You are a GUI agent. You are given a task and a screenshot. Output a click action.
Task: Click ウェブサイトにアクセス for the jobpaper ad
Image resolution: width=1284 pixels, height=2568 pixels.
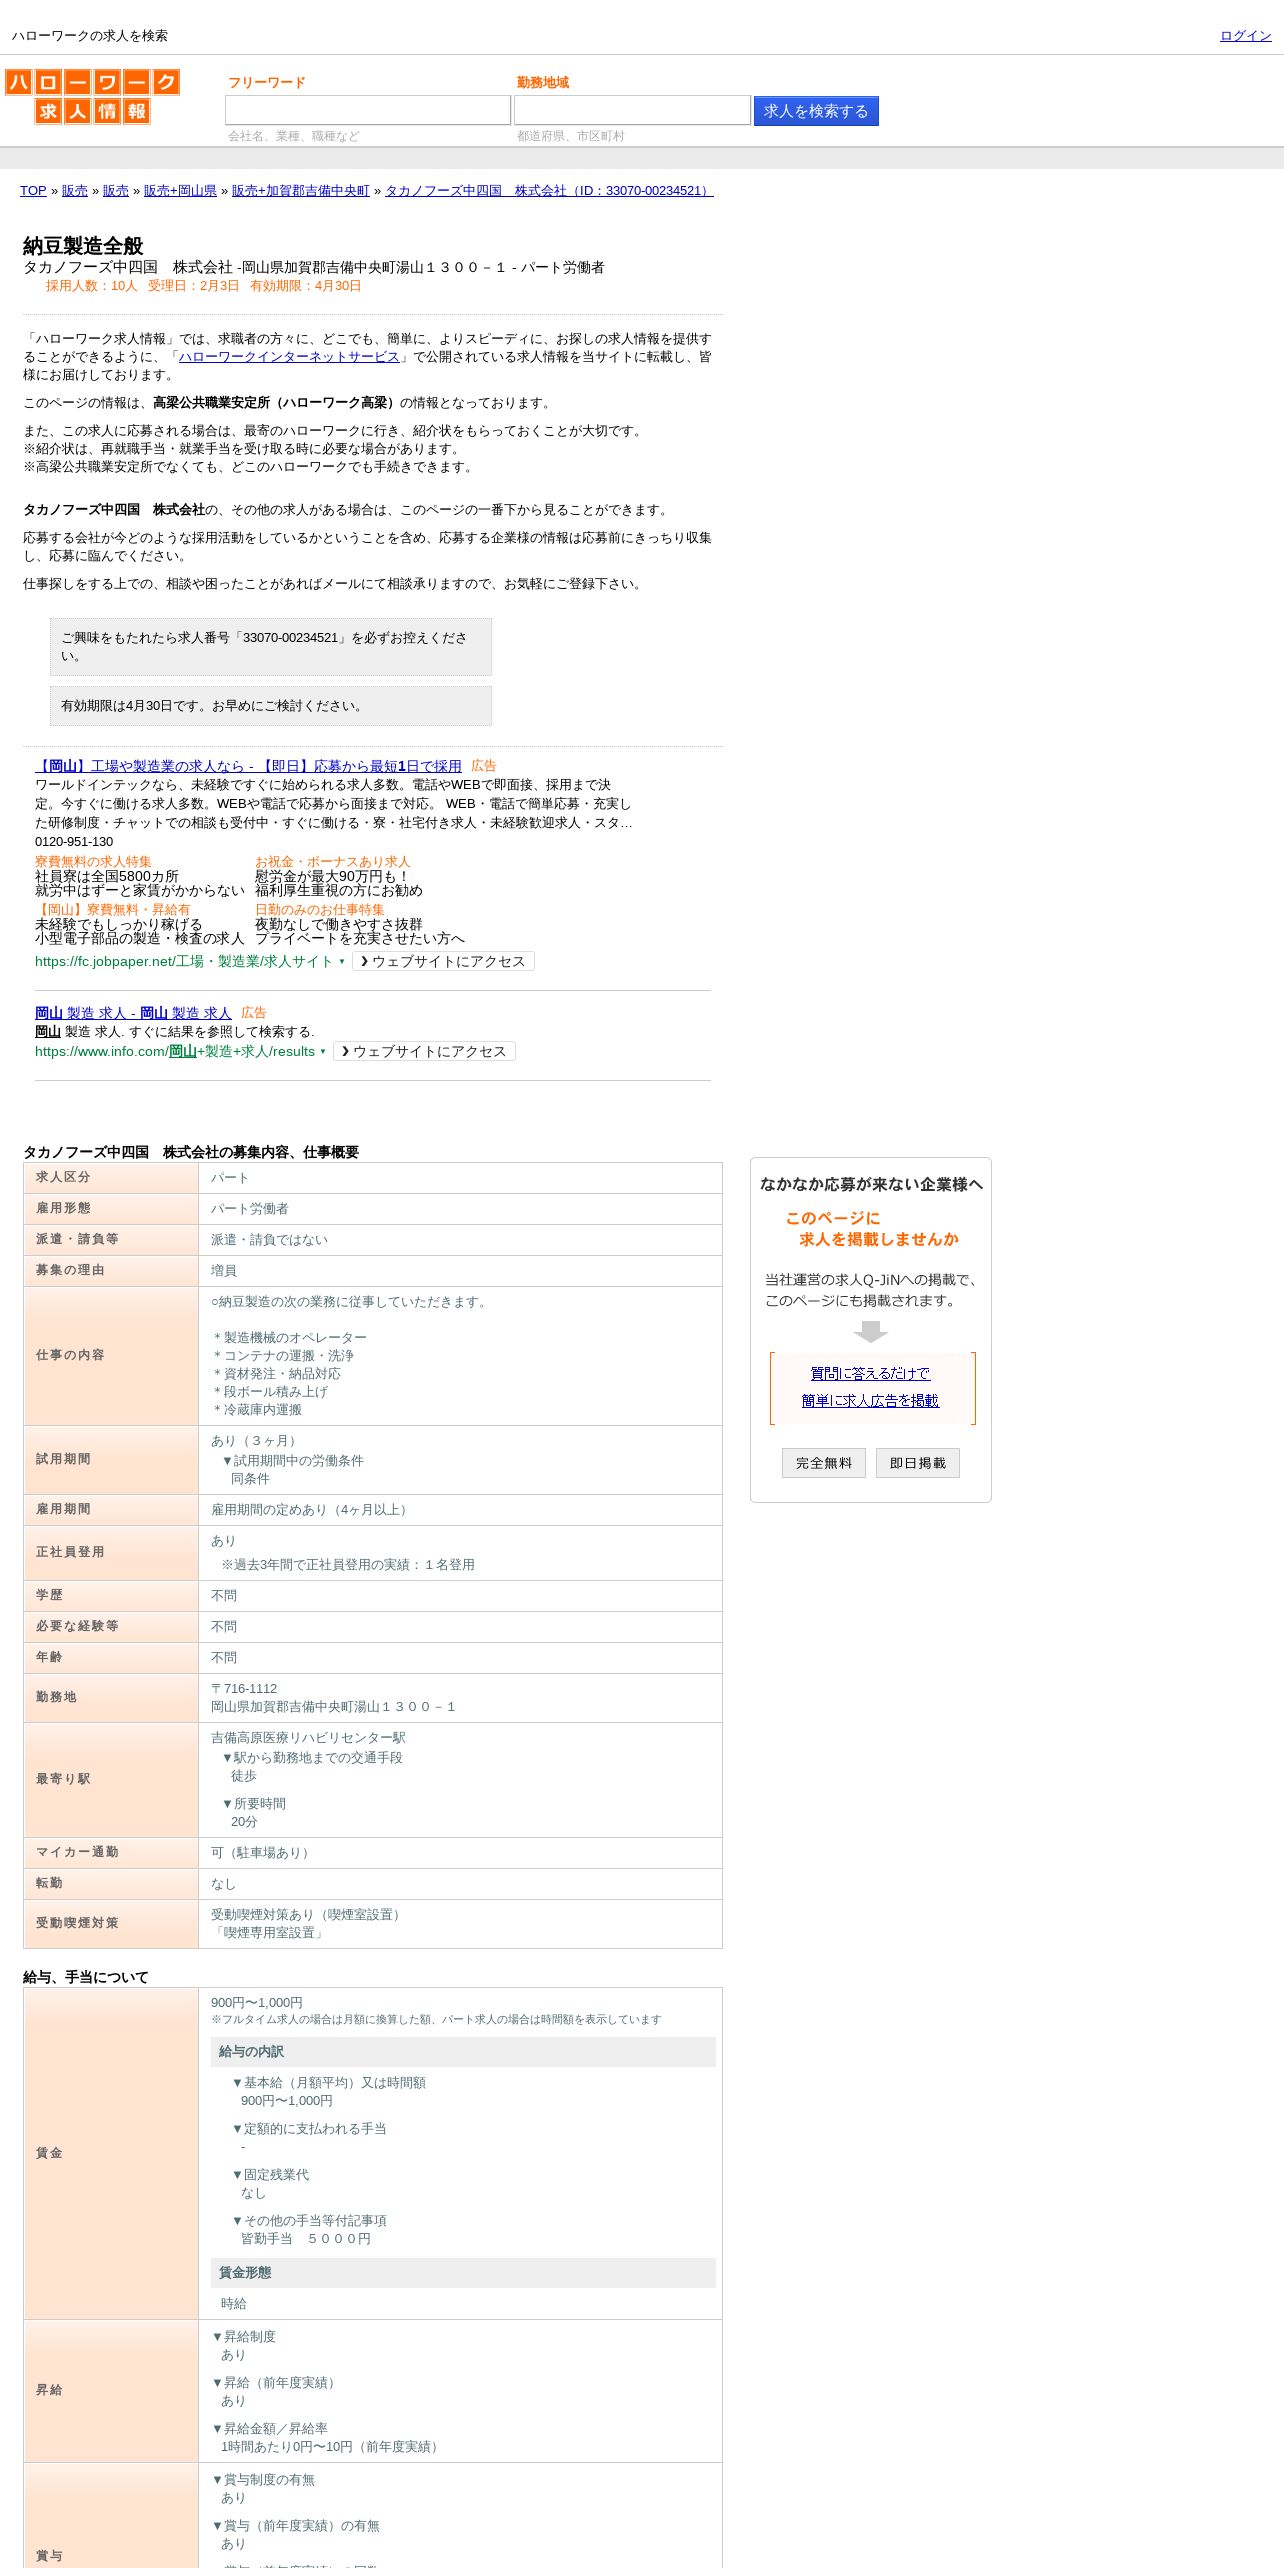pyautogui.click(x=443, y=961)
